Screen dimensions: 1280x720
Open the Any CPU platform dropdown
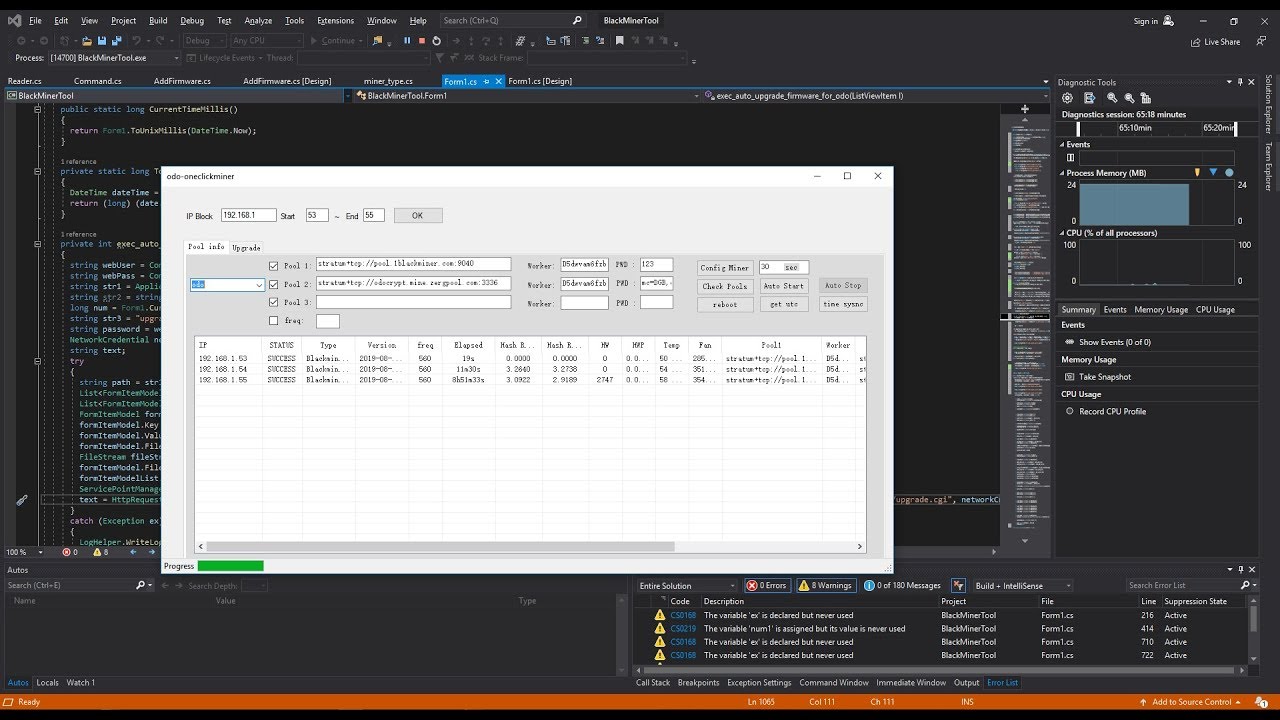(x=266, y=41)
